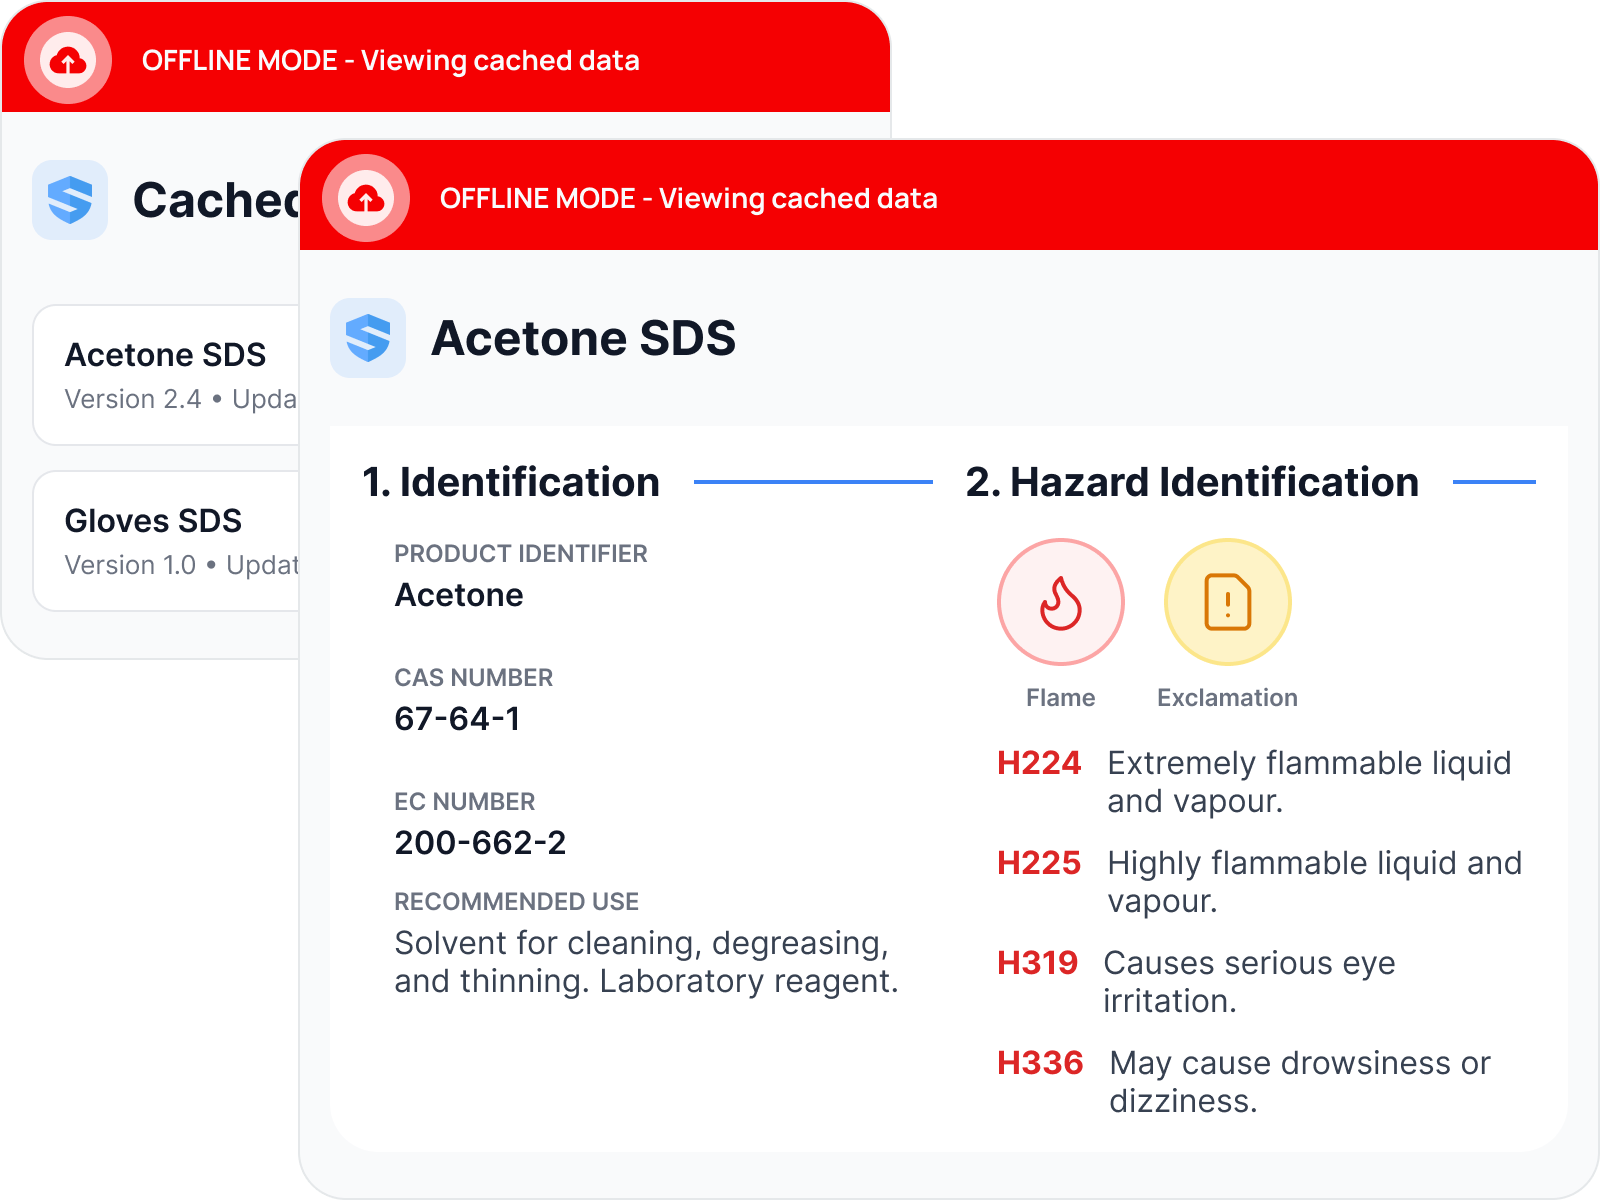
Task: Select the CAS number 67-64-1
Action: [457, 719]
